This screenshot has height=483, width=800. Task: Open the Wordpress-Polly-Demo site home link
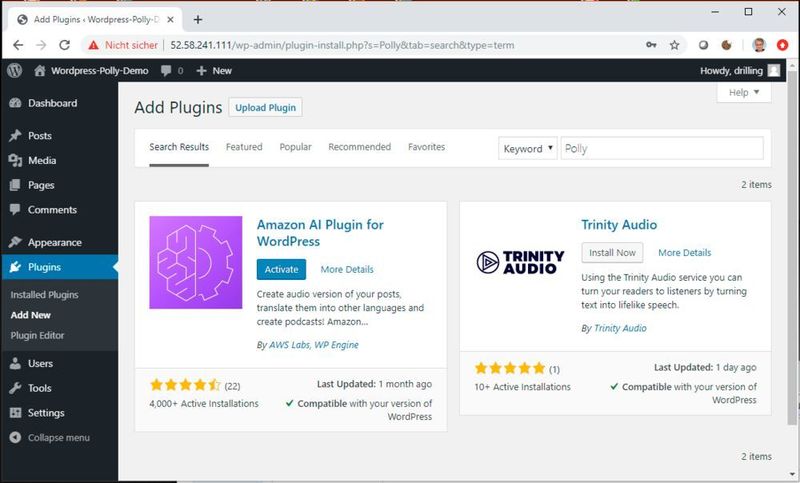click(91, 71)
